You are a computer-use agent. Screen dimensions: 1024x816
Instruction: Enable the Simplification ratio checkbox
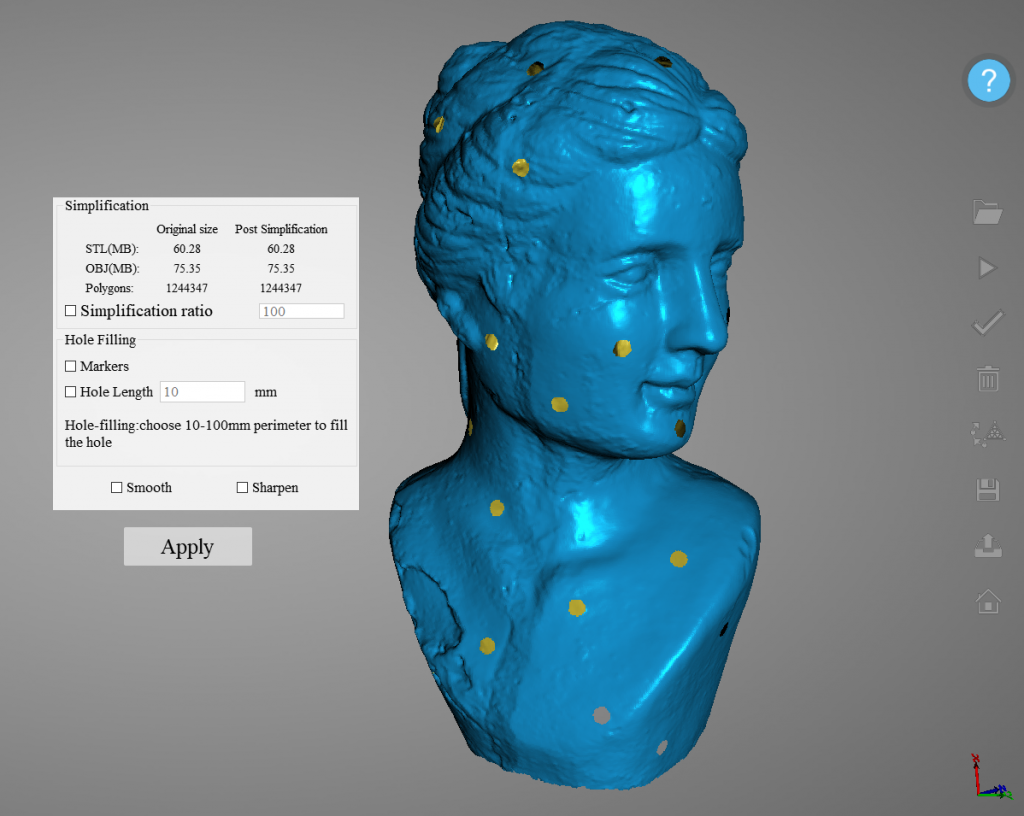click(70, 311)
